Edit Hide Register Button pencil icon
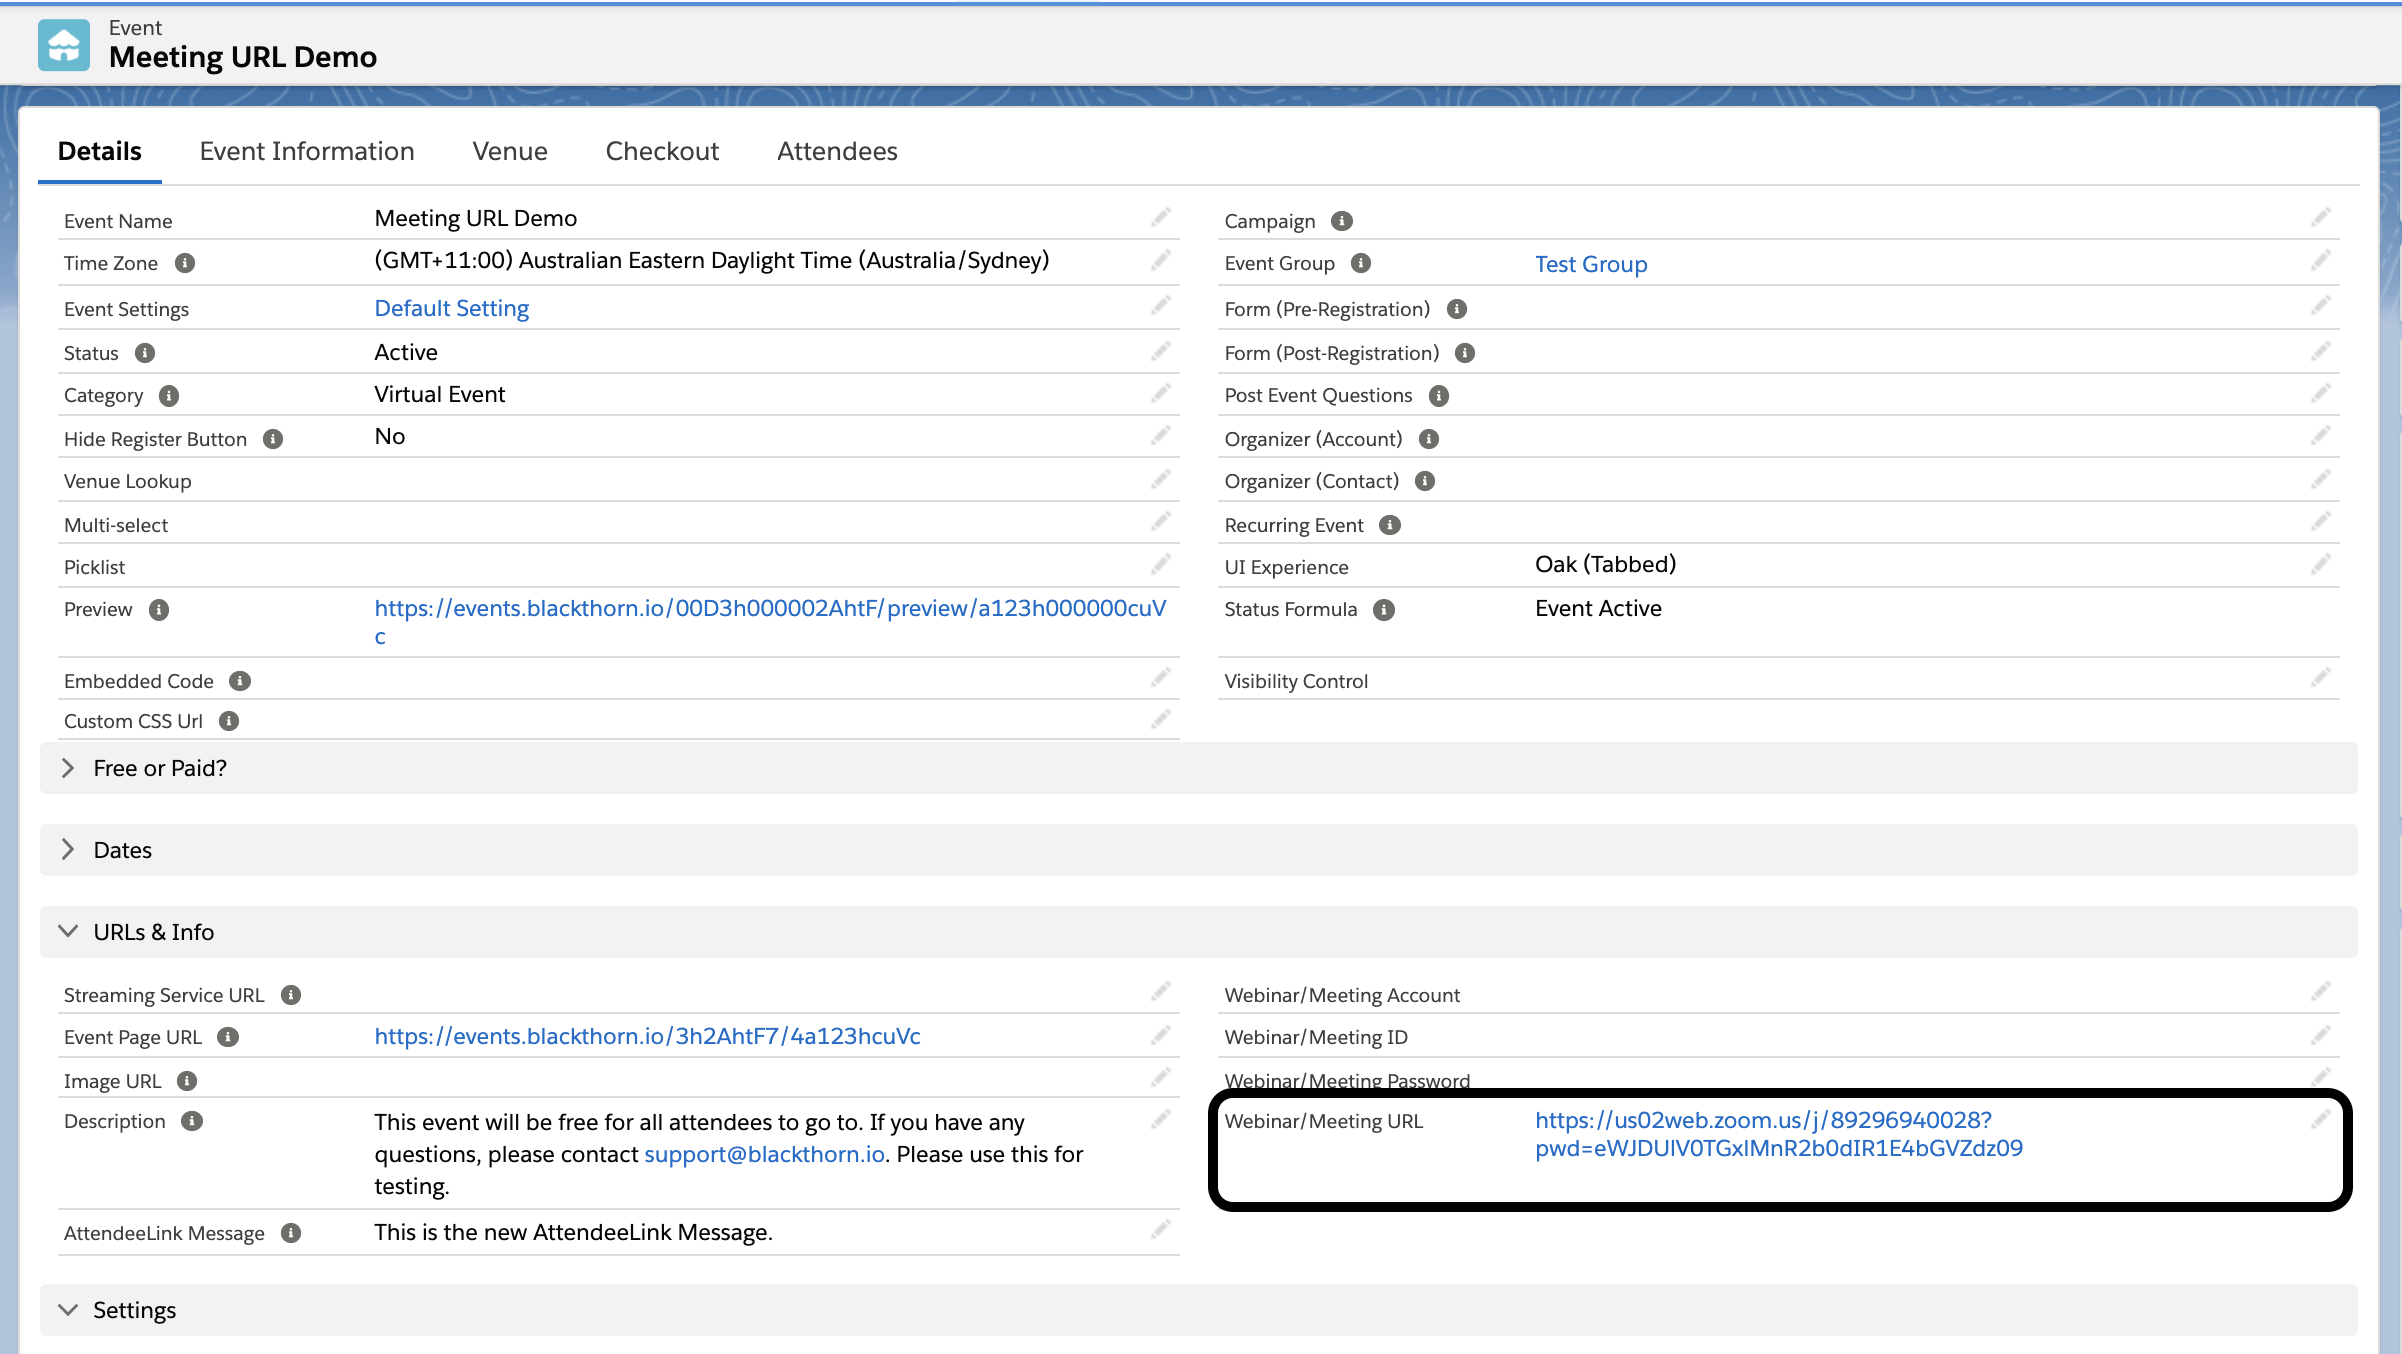The image size is (2402, 1354). click(x=1160, y=435)
